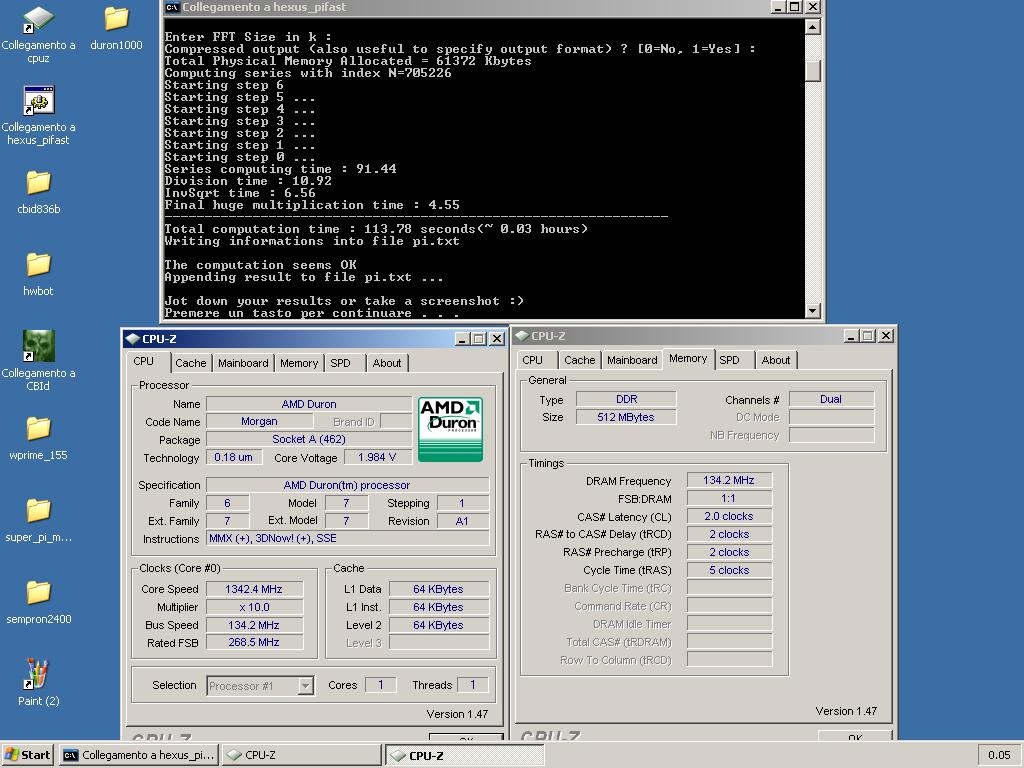The image size is (1024, 768).
Task: Open Mainboard tab in right CPU-Z window
Action: click(x=632, y=360)
